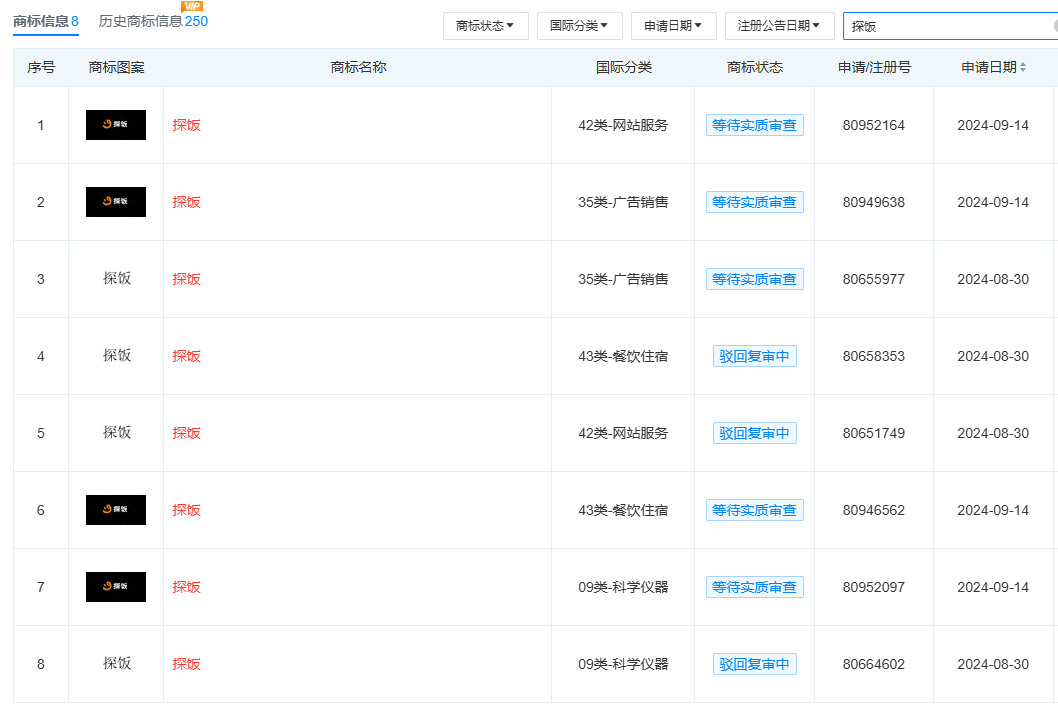Open the 探饭 name link in row 6
The image size is (1058, 706).
coord(186,510)
